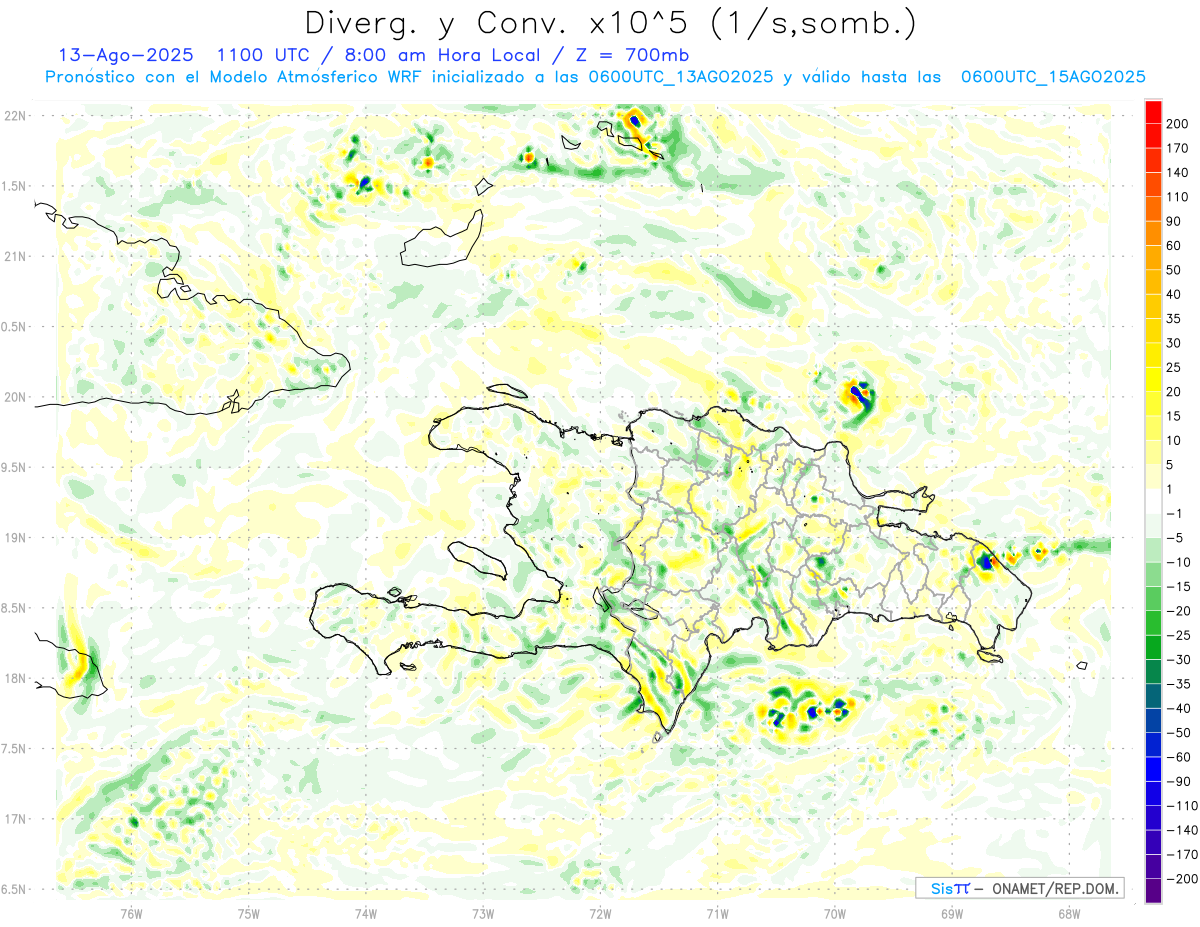Click the 20N latitude label
The width and height of the screenshot is (1200, 927).
[x=15, y=397]
